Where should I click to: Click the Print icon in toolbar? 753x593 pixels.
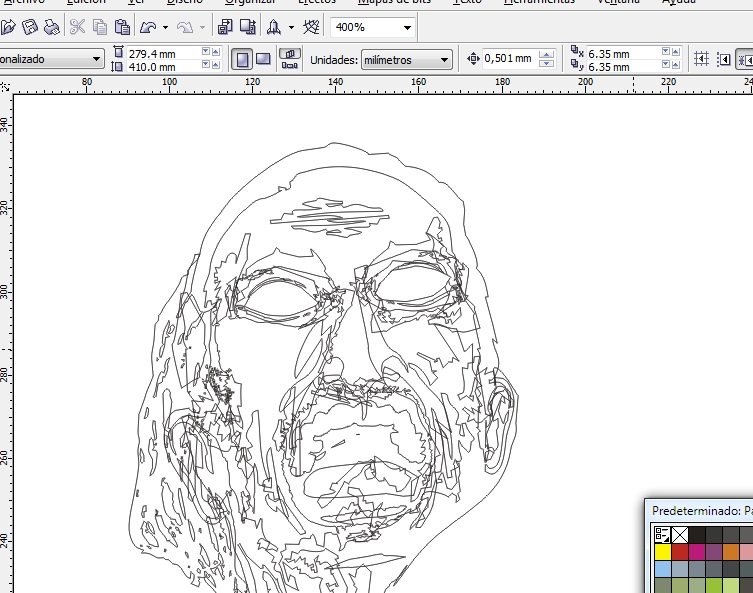click(51, 27)
